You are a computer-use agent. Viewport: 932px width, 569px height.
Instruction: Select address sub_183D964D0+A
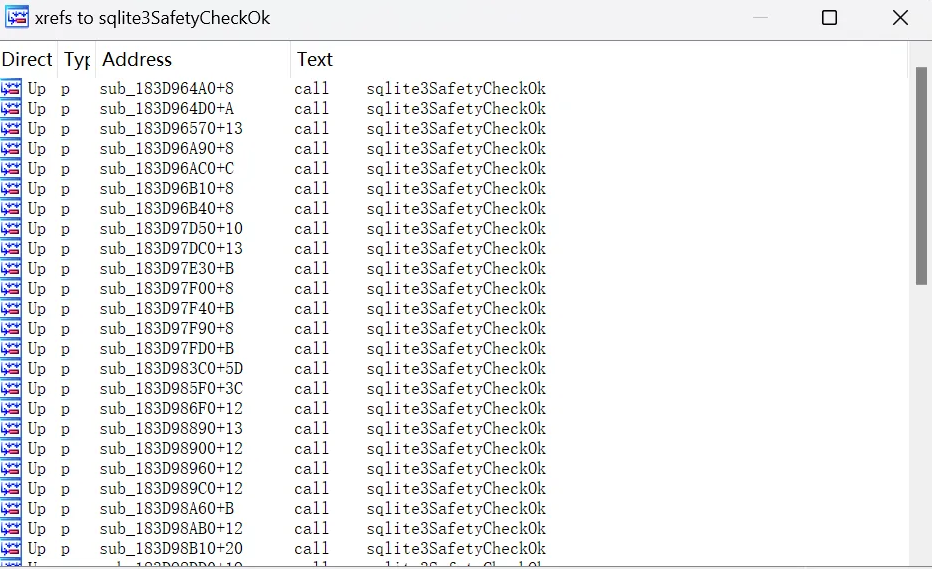[166, 109]
